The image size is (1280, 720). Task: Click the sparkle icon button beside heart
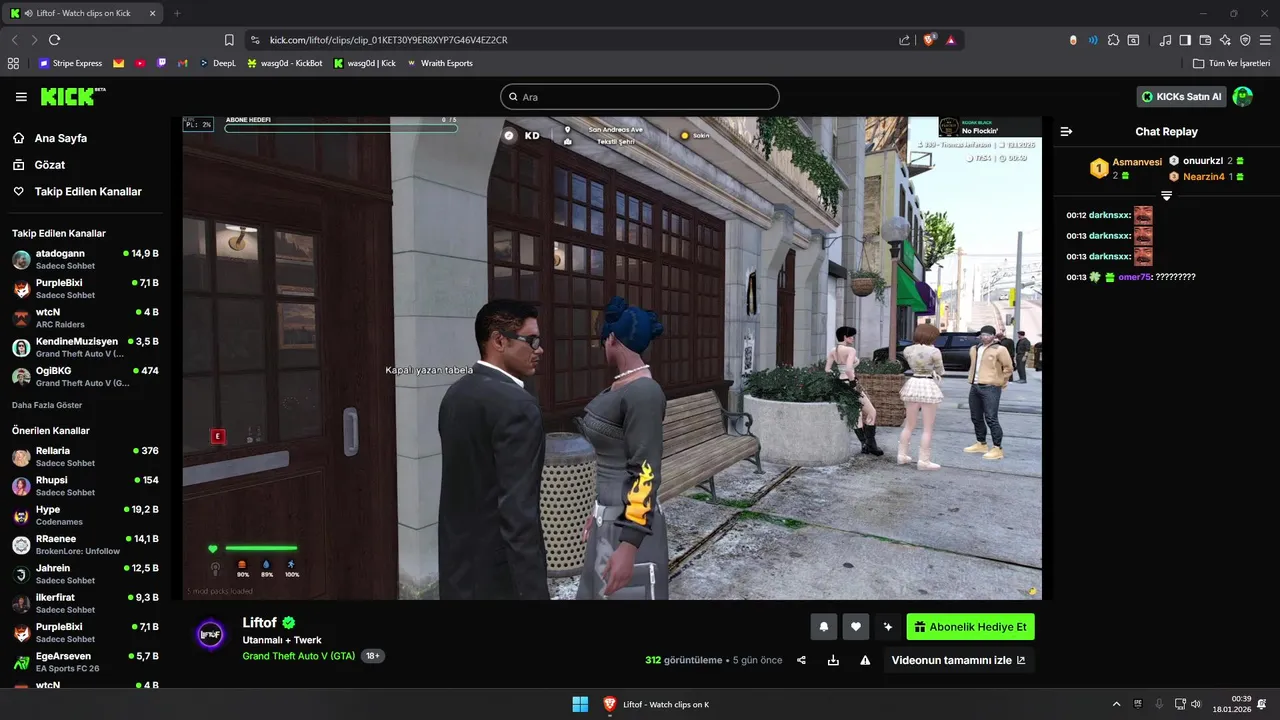click(887, 627)
